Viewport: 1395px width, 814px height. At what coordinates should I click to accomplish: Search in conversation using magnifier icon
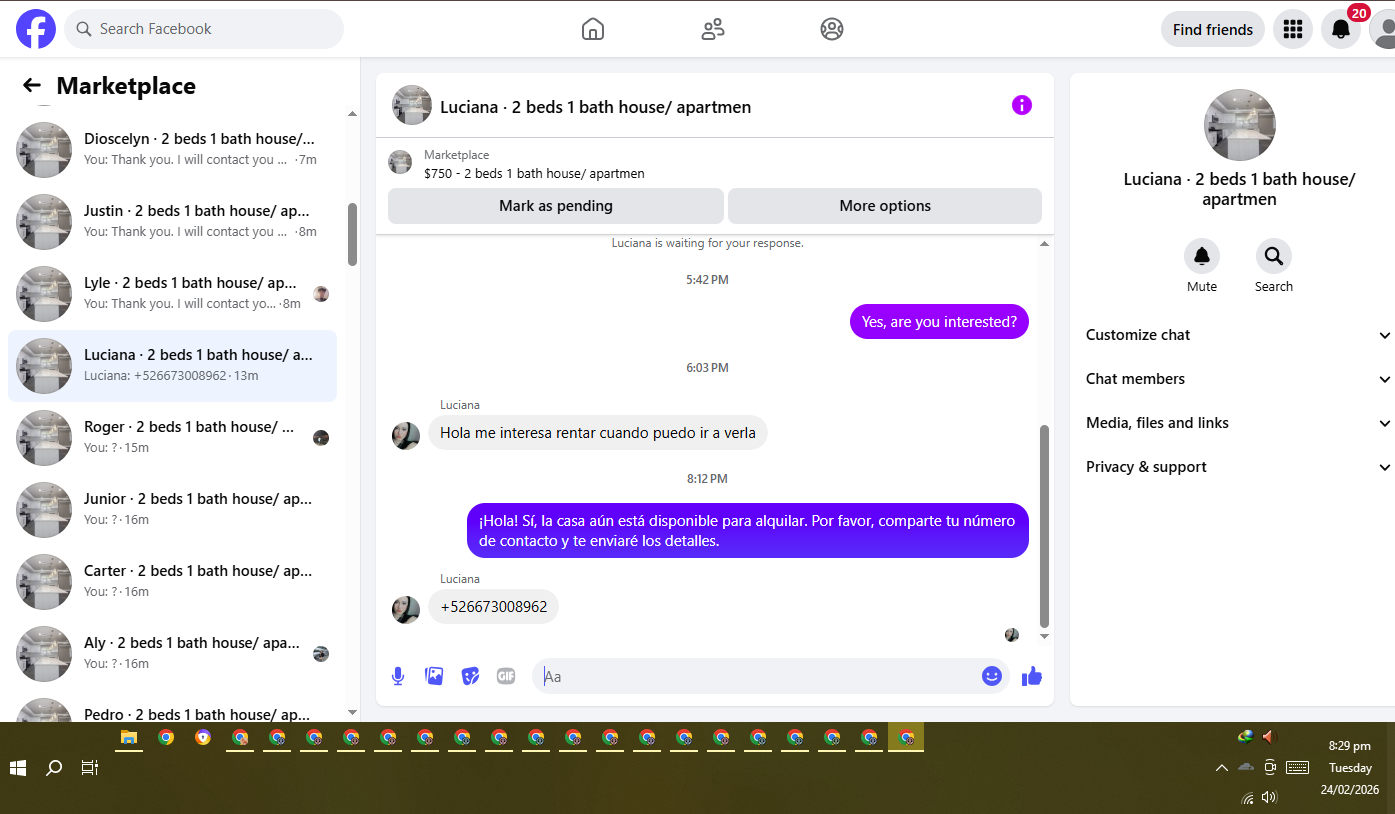coord(1274,256)
